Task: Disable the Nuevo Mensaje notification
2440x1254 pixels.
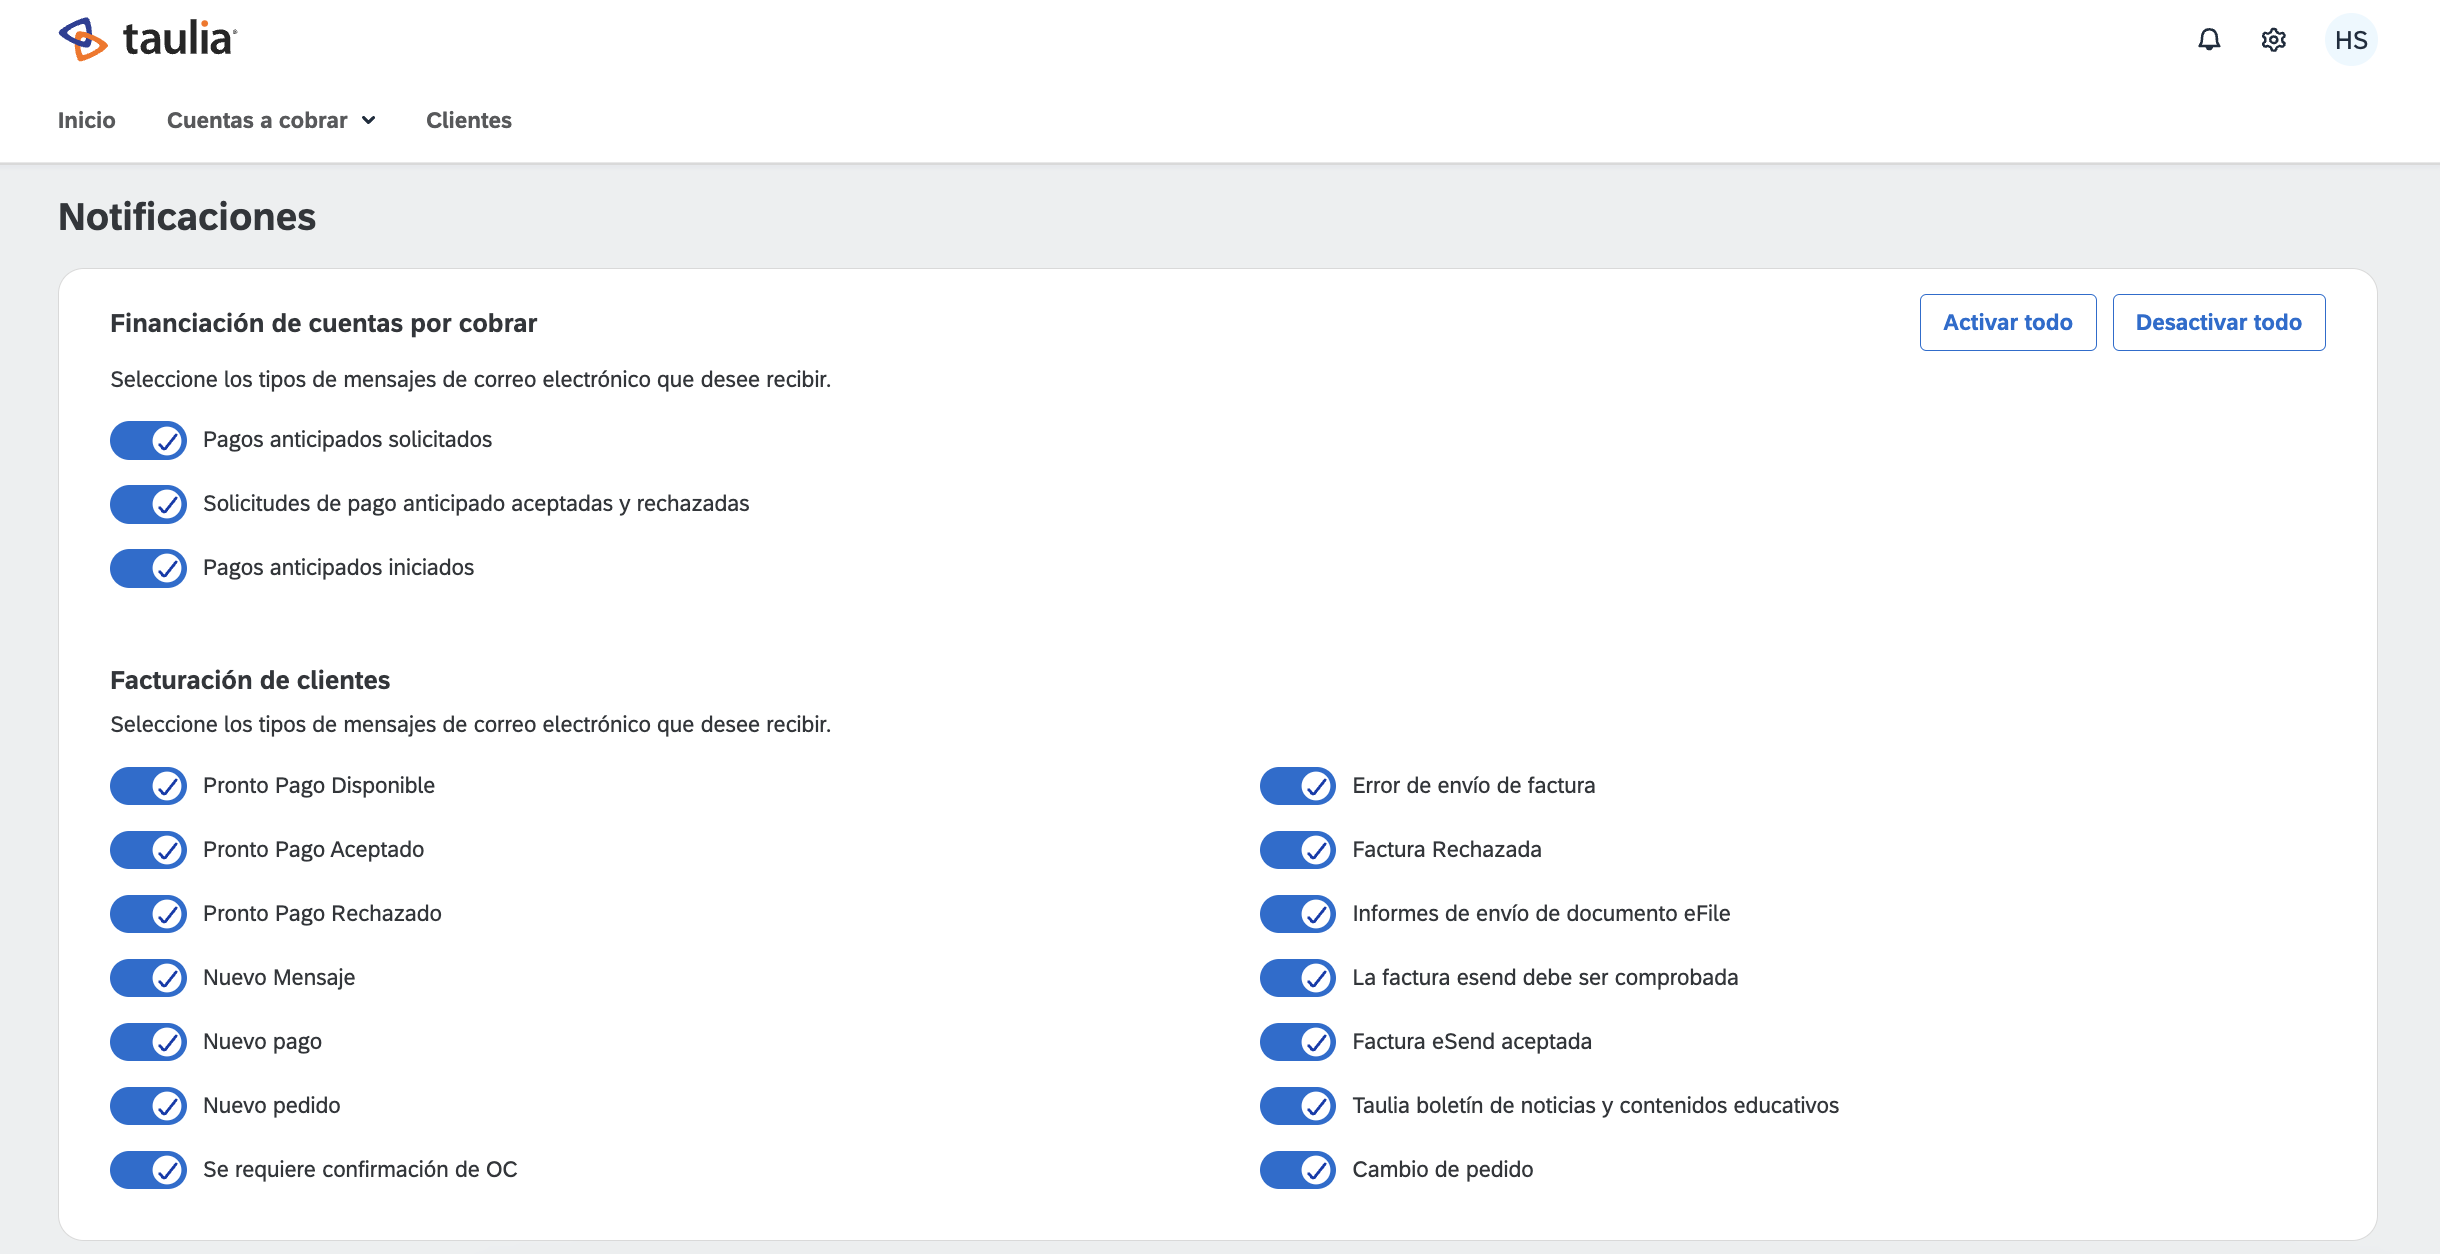Action: [148, 978]
